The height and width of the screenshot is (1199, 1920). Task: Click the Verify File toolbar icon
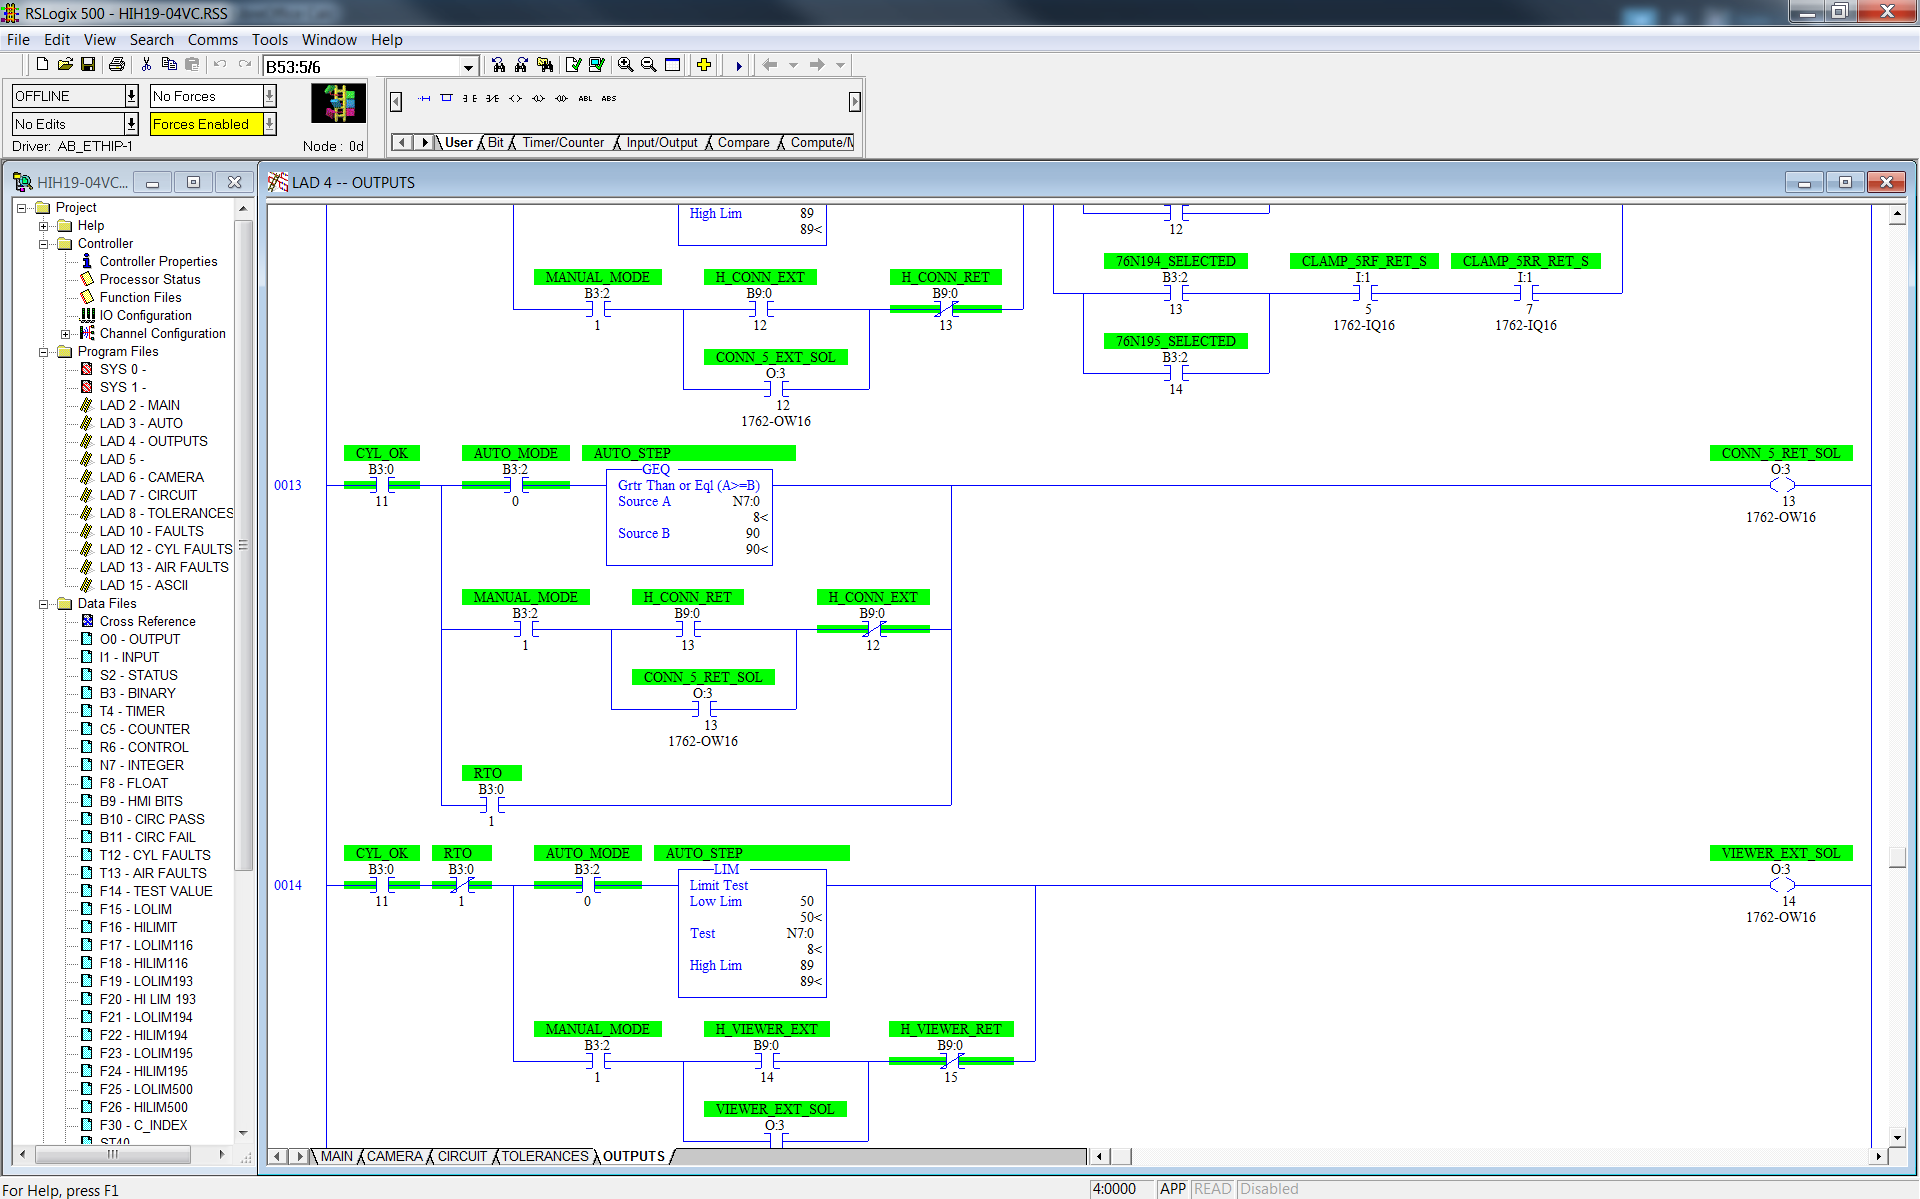[x=573, y=65]
